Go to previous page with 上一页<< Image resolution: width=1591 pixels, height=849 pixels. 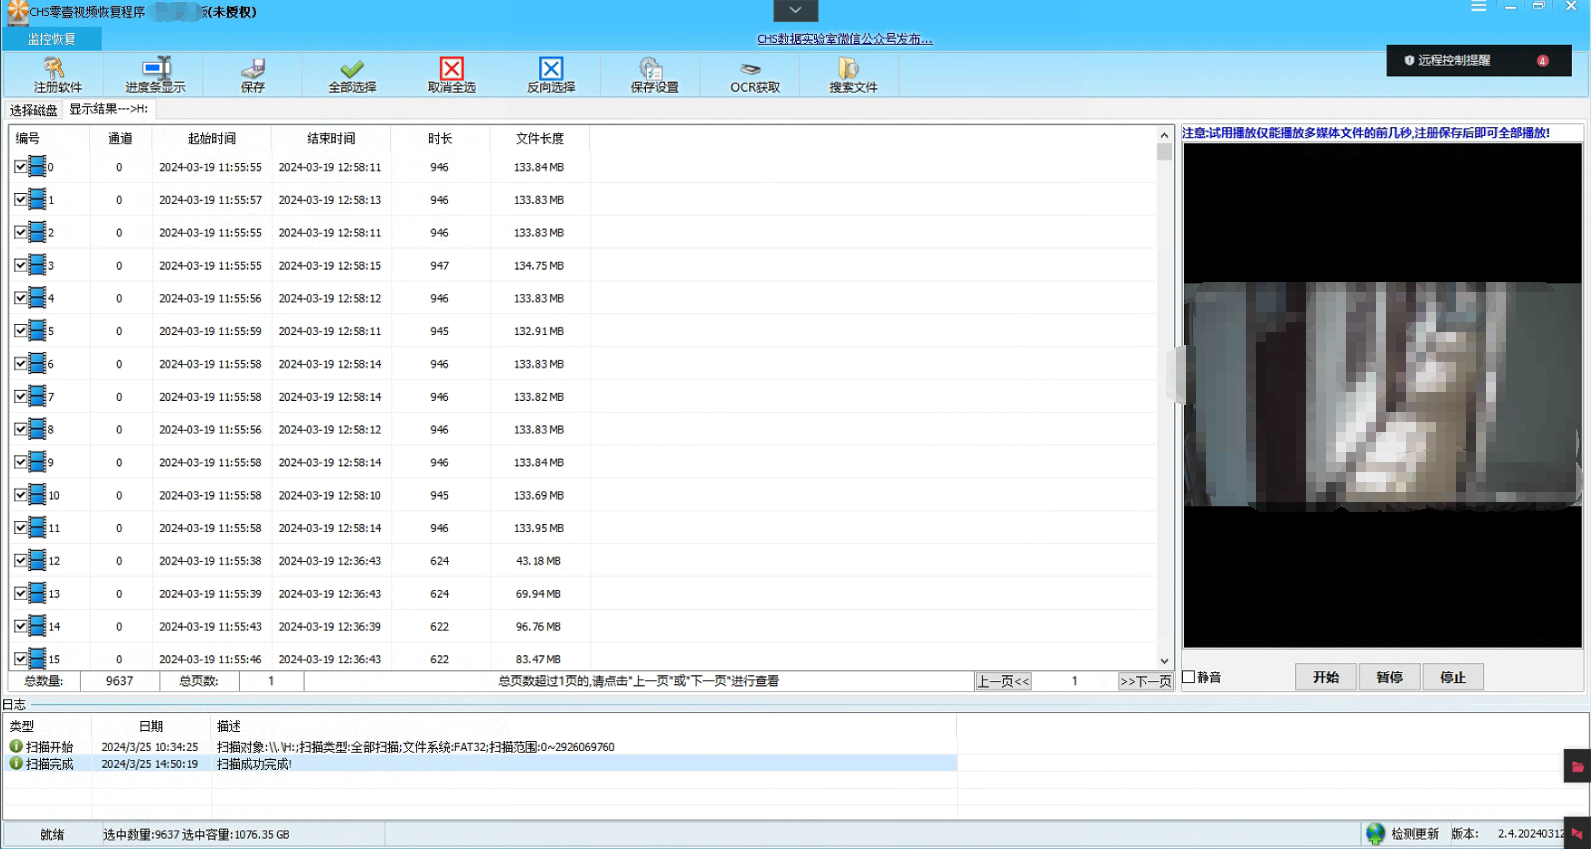pos(1003,681)
